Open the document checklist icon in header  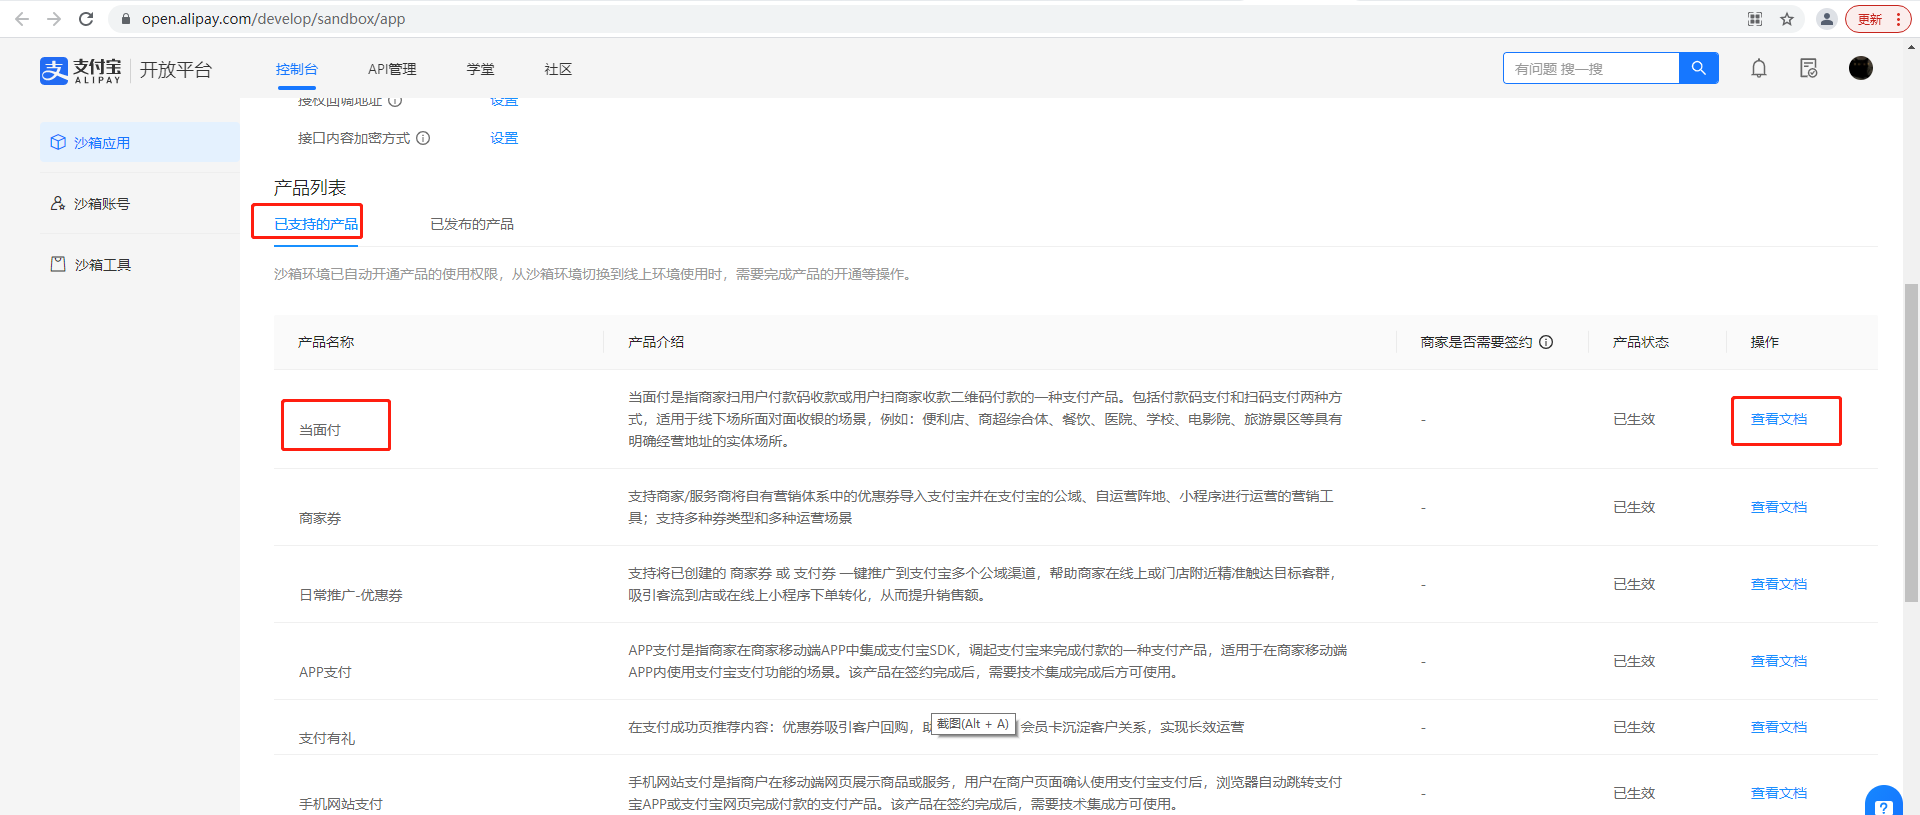point(1808,68)
